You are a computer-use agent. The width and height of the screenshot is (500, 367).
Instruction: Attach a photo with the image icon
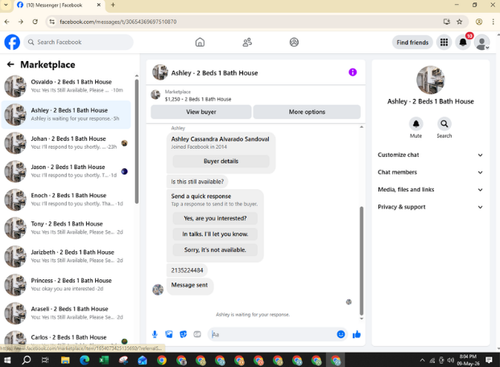169,334
